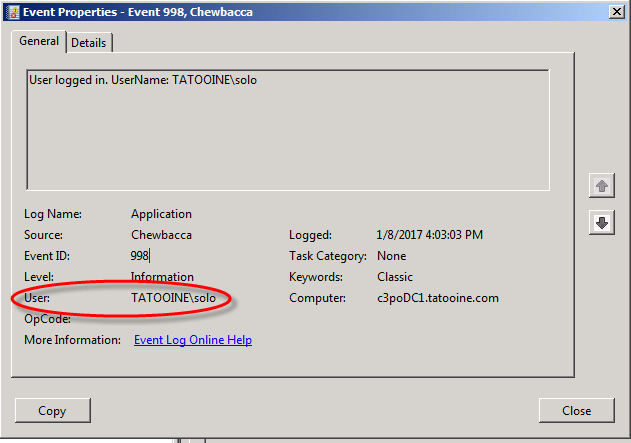
Task: Click the Keywords: label
Action: pos(316,277)
